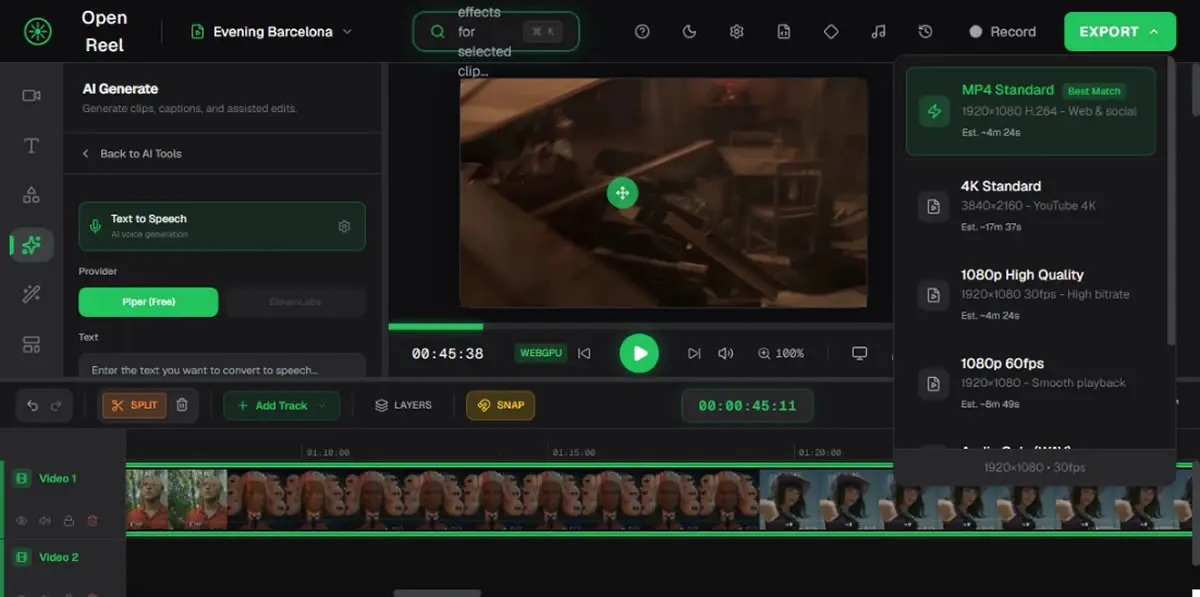Screen dimensions: 1200x597
Task: Open the Add Track dropdown
Action: pos(282,405)
